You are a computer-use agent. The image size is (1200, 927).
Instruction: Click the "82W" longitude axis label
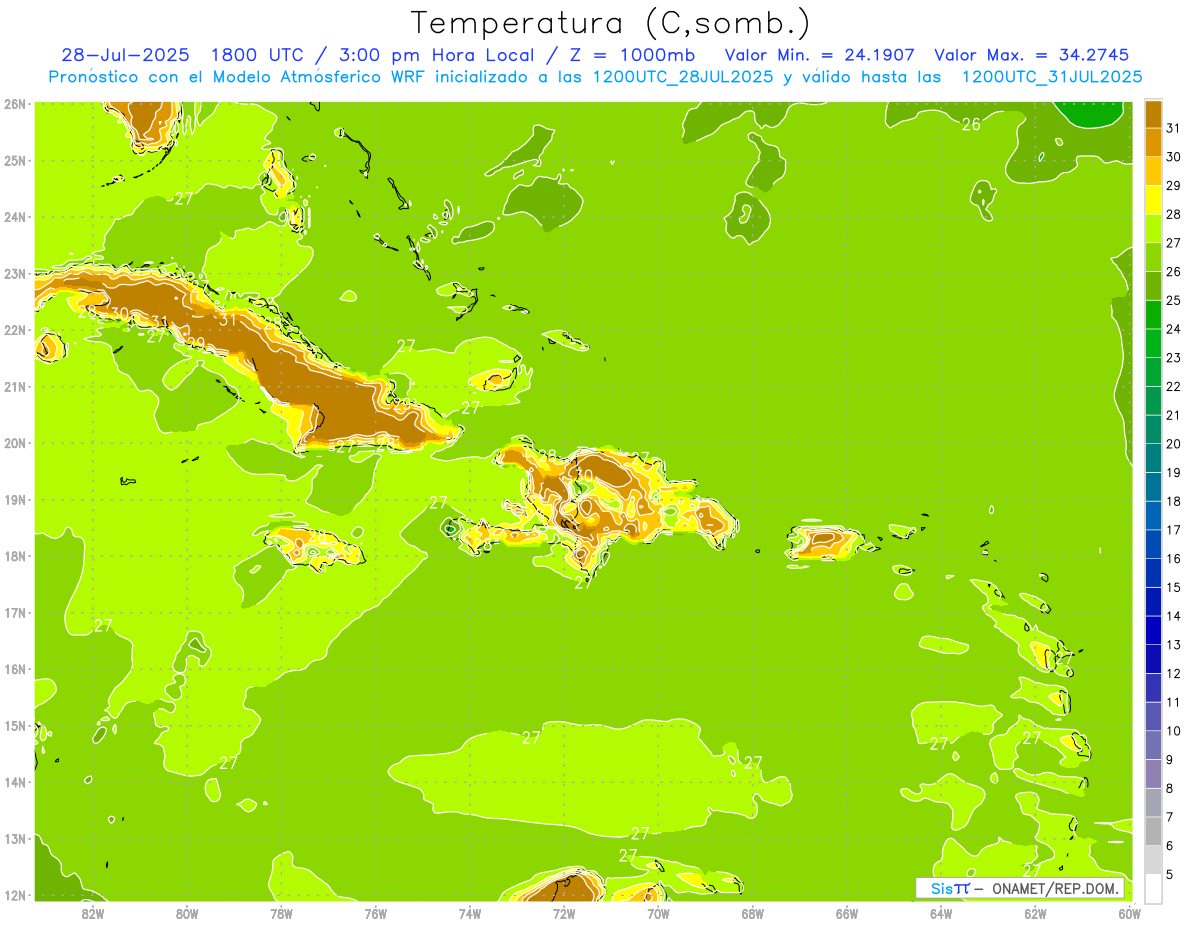tap(92, 913)
